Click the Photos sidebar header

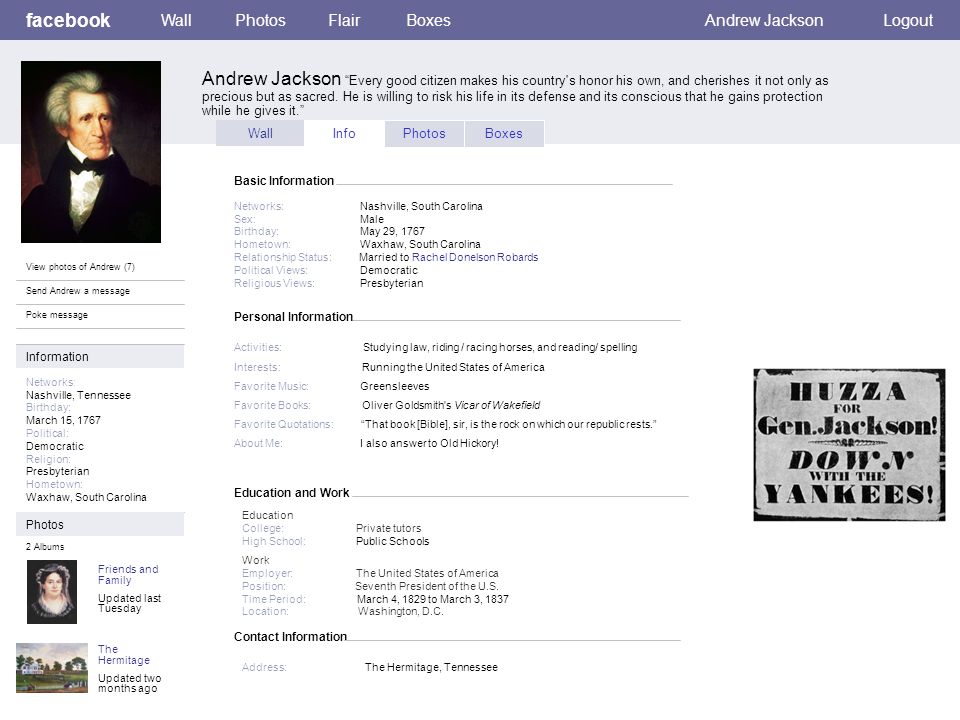(100, 524)
